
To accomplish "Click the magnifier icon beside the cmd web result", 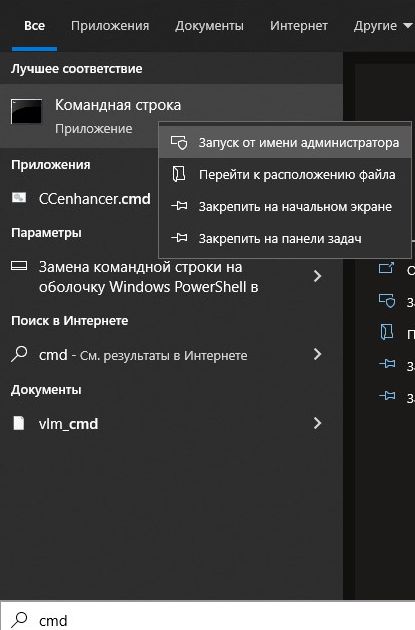I will pyautogui.click(x=19, y=354).
